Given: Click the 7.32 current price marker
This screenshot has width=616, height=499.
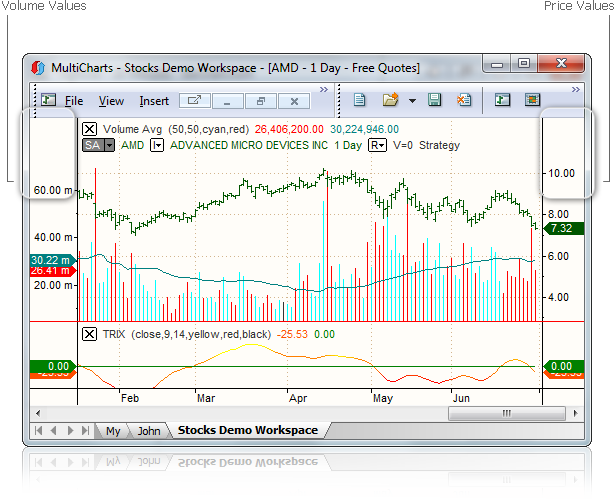Looking at the screenshot, I should point(560,228).
